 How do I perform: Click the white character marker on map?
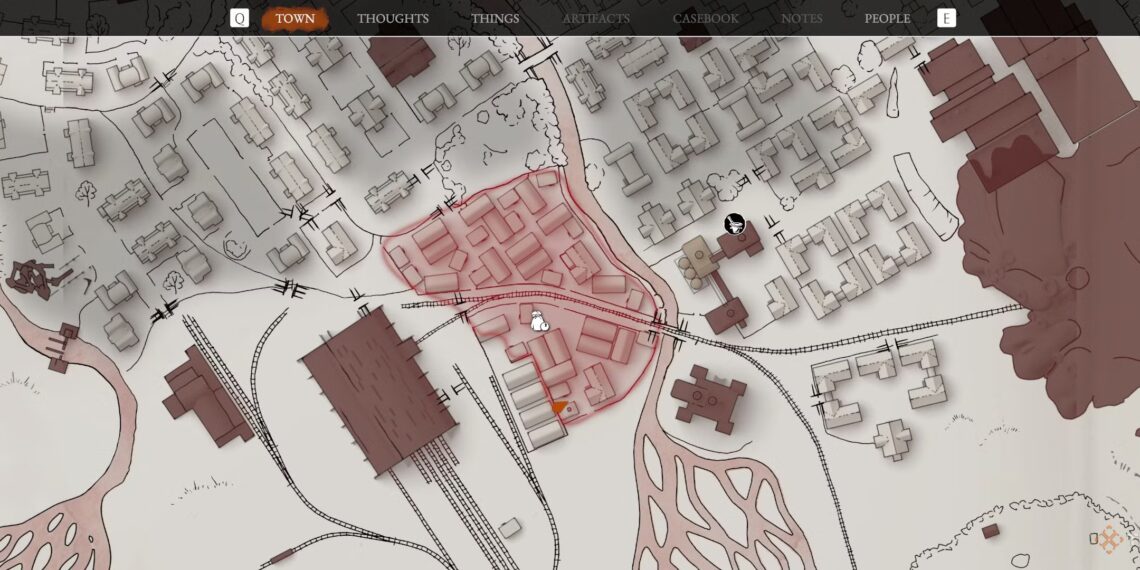coord(540,321)
